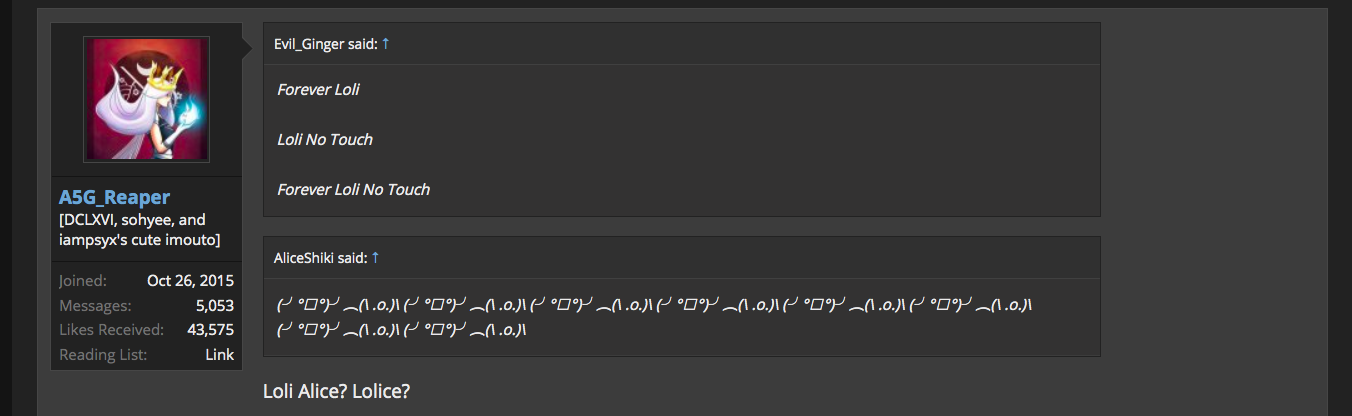Click the join date Oct 26, 2015
Image resolution: width=1352 pixels, height=416 pixels.
[x=190, y=281]
